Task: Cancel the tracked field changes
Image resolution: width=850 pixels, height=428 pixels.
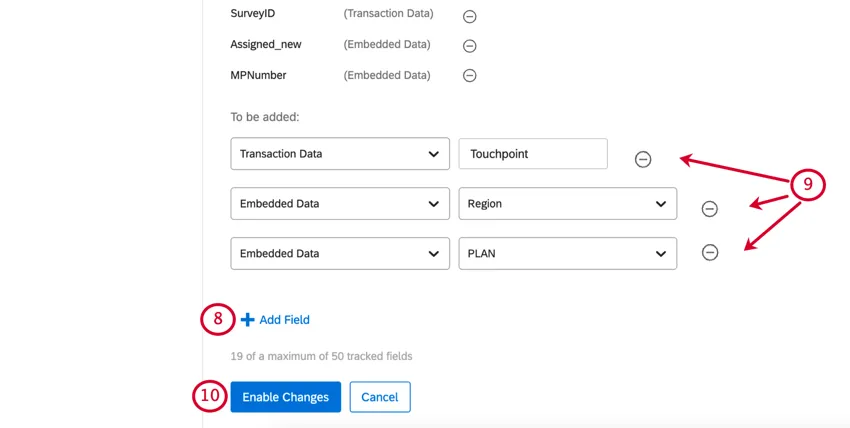Action: [380, 397]
